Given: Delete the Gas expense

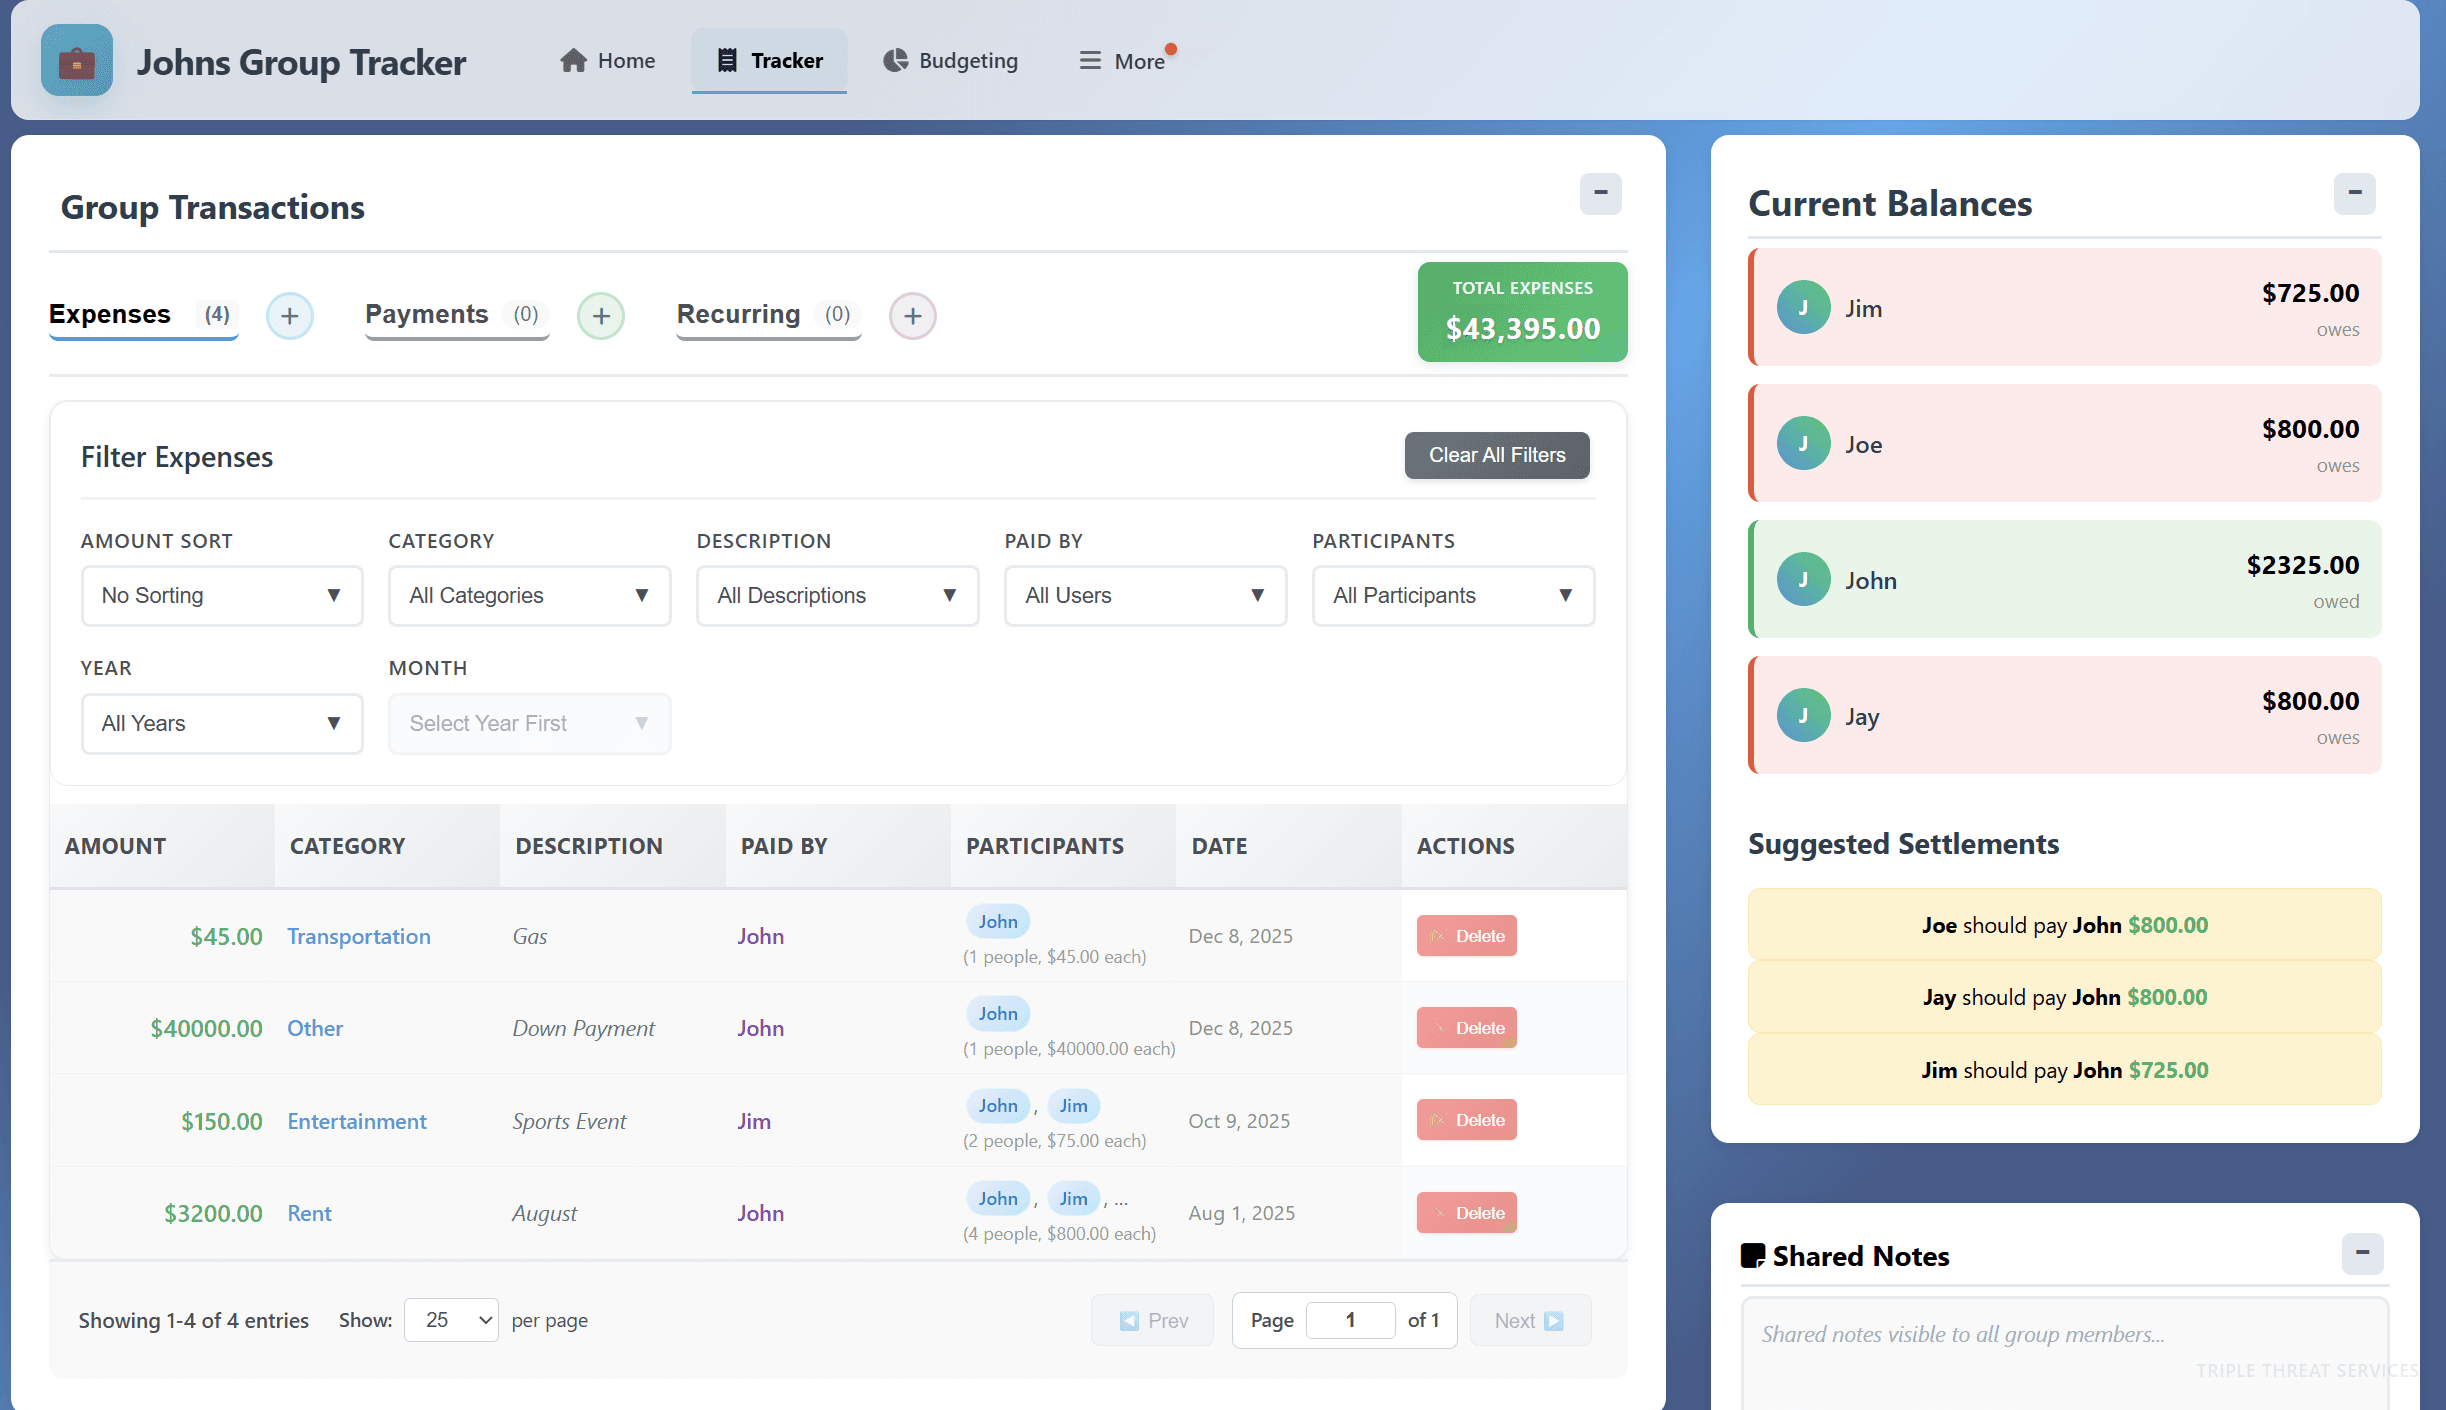Looking at the screenshot, I should [1466, 935].
